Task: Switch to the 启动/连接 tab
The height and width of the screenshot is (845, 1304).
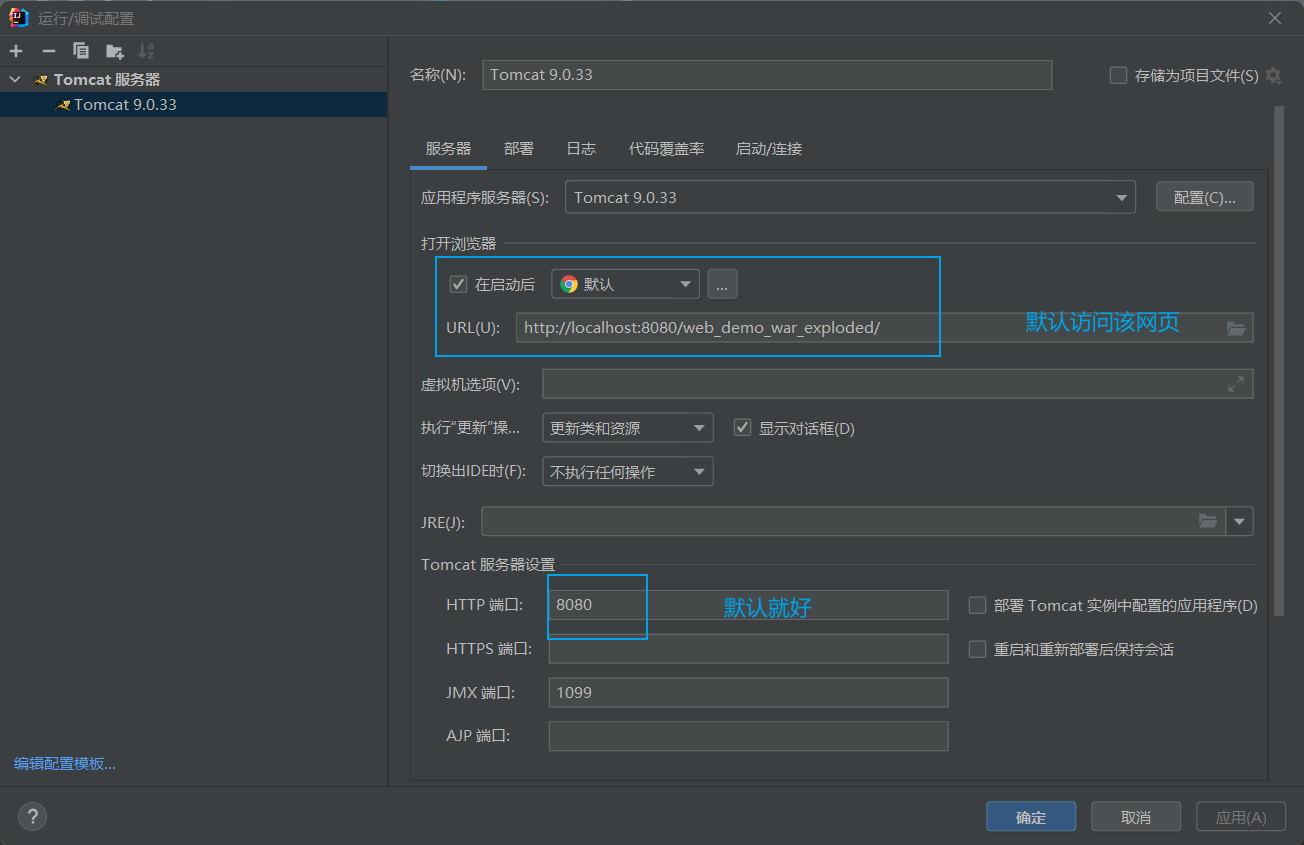Action: (x=769, y=148)
